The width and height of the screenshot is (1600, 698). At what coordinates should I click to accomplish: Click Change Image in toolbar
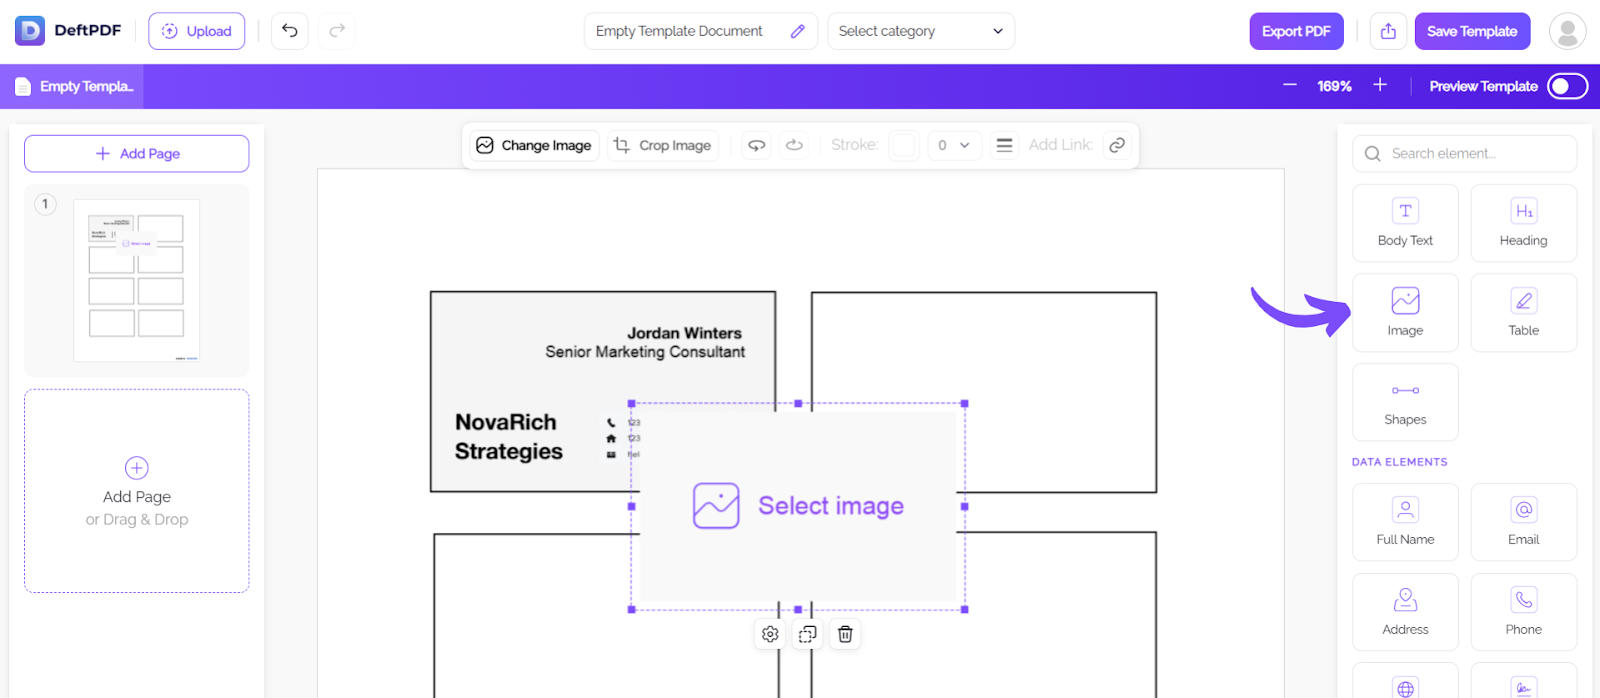click(534, 145)
